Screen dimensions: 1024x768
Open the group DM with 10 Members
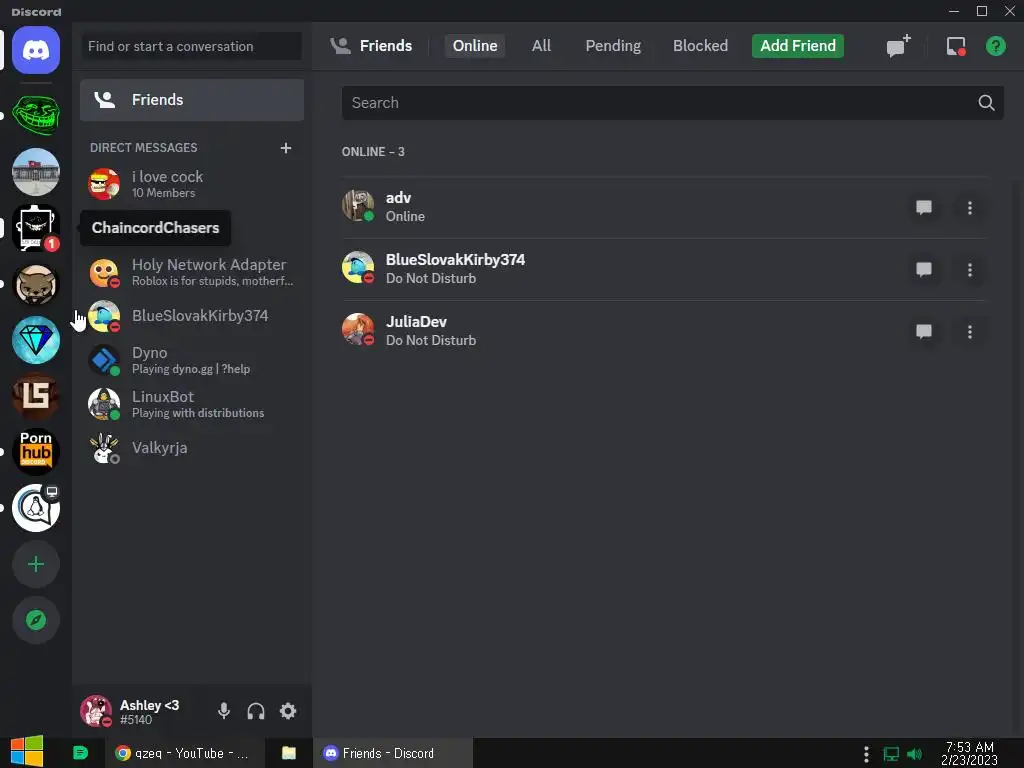pyautogui.click(x=192, y=184)
